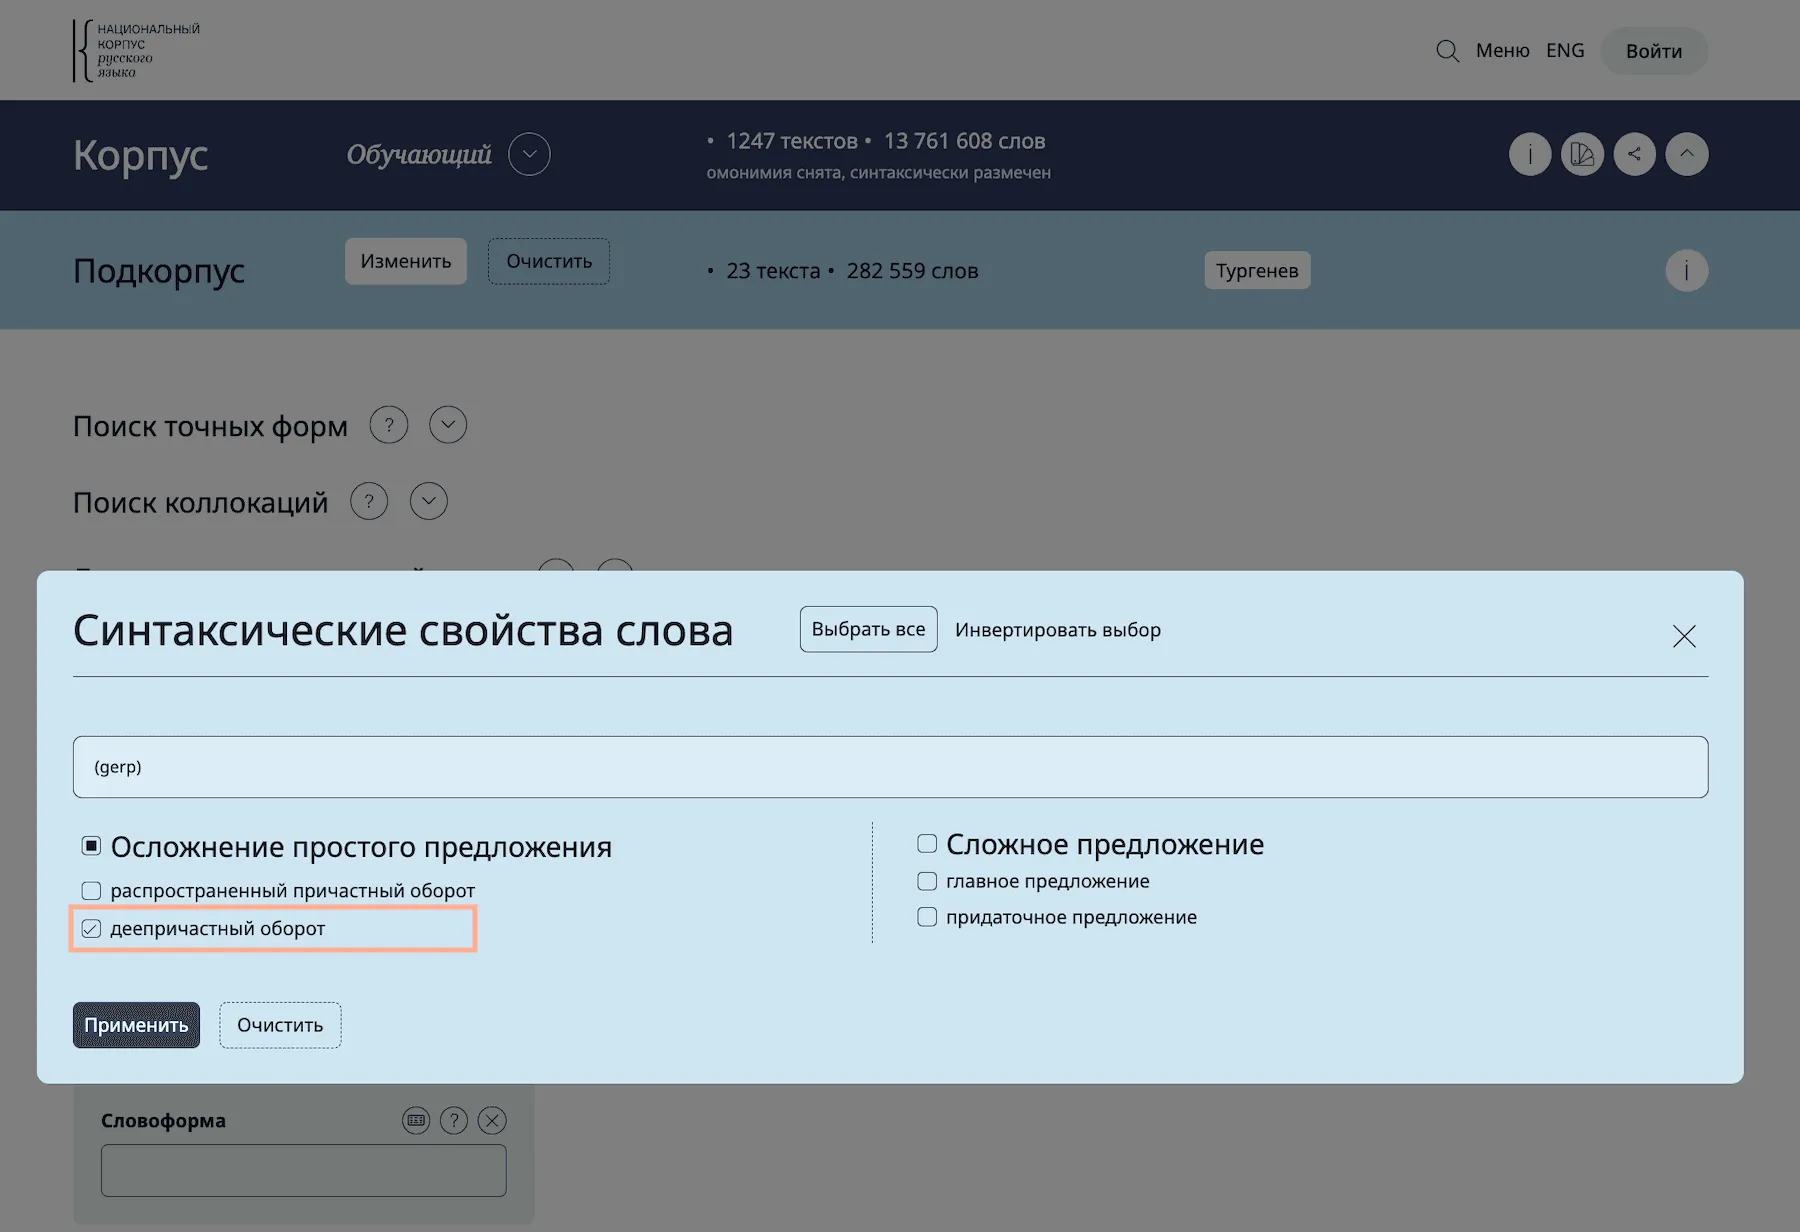Remove Словоформа block with X icon
Image resolution: width=1800 pixels, height=1232 pixels.
click(x=492, y=1120)
